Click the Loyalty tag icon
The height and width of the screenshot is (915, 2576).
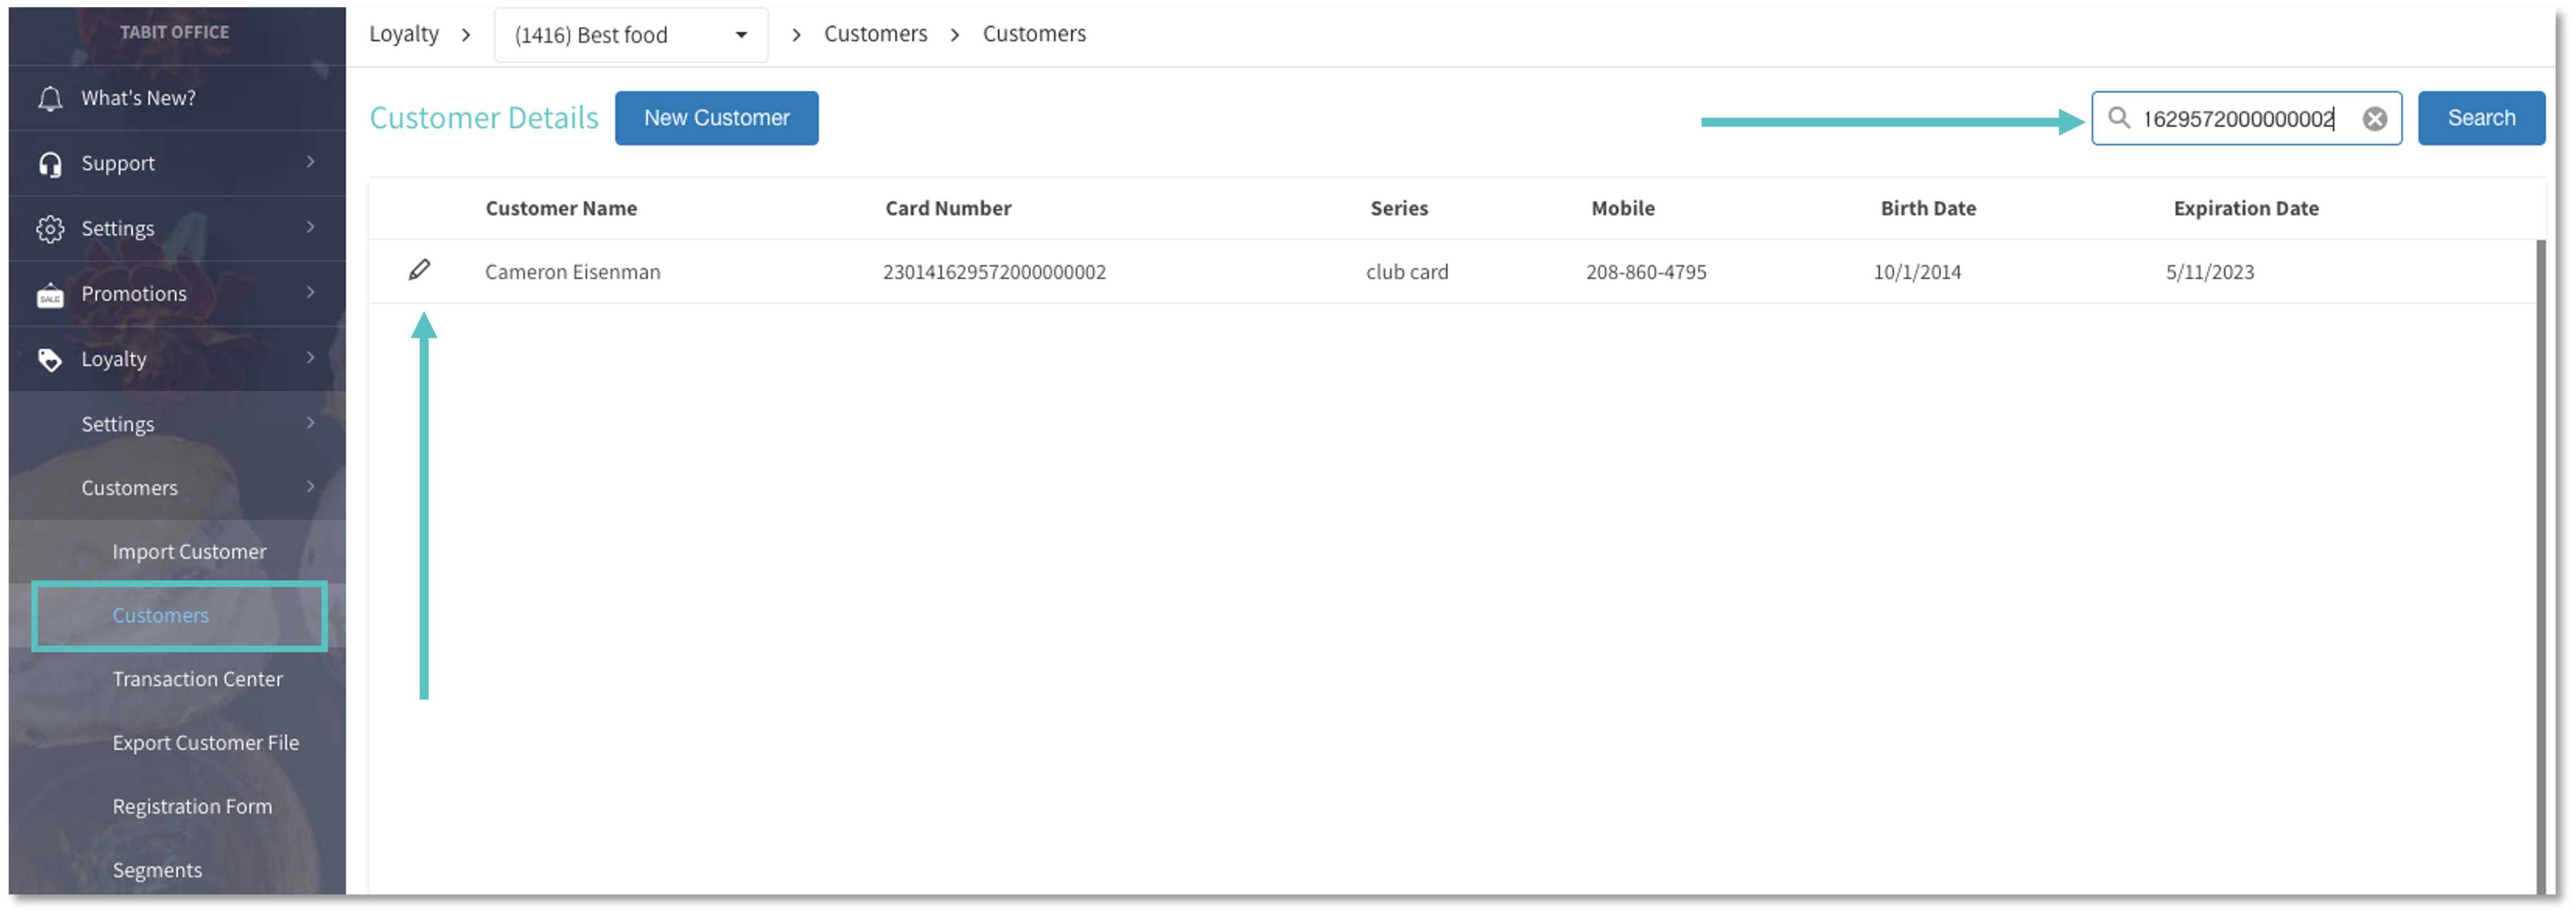50,360
